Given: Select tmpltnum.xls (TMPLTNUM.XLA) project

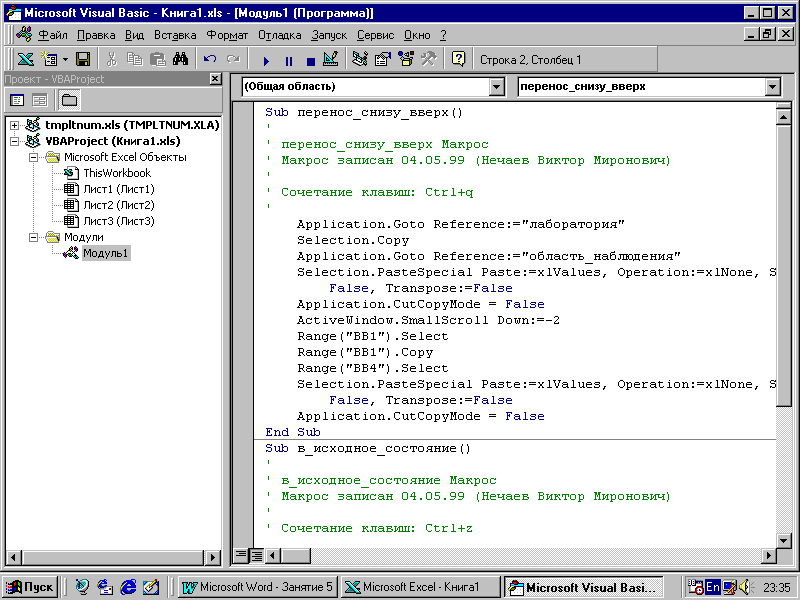Looking at the screenshot, I should [132, 125].
